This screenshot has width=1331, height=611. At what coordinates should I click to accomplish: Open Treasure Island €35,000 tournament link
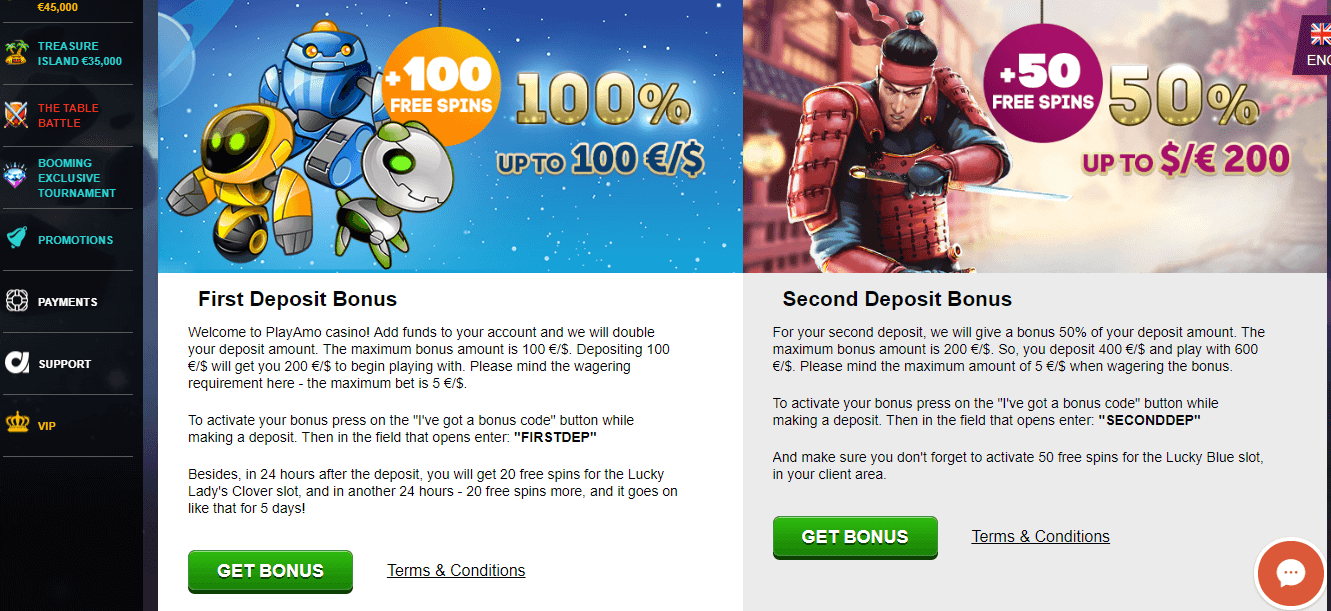click(x=80, y=53)
